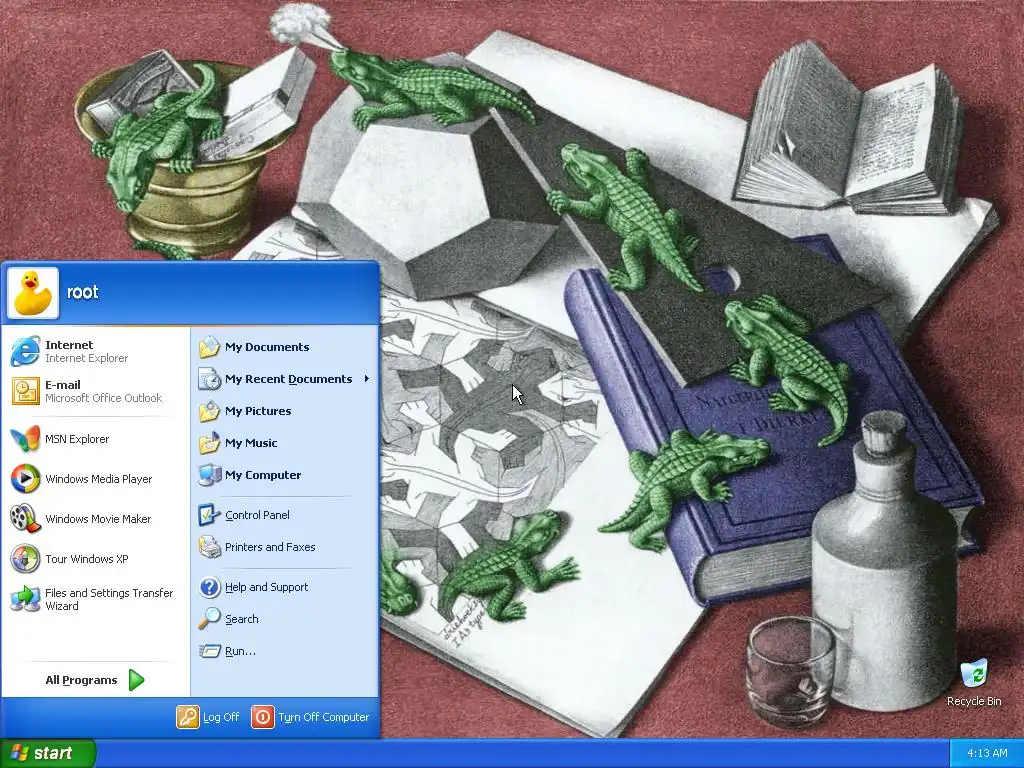The width and height of the screenshot is (1024, 768).
Task: Click Printers and Faxes icon
Action: pyautogui.click(x=210, y=547)
